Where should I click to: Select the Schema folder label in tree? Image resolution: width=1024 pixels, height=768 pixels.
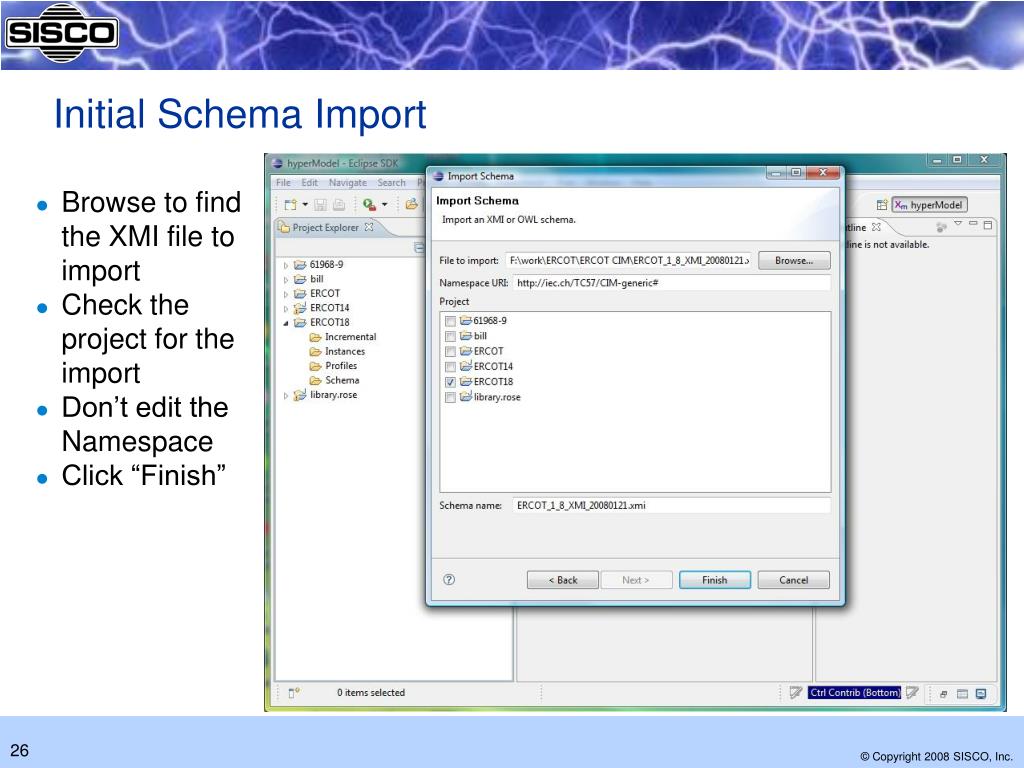click(x=342, y=380)
